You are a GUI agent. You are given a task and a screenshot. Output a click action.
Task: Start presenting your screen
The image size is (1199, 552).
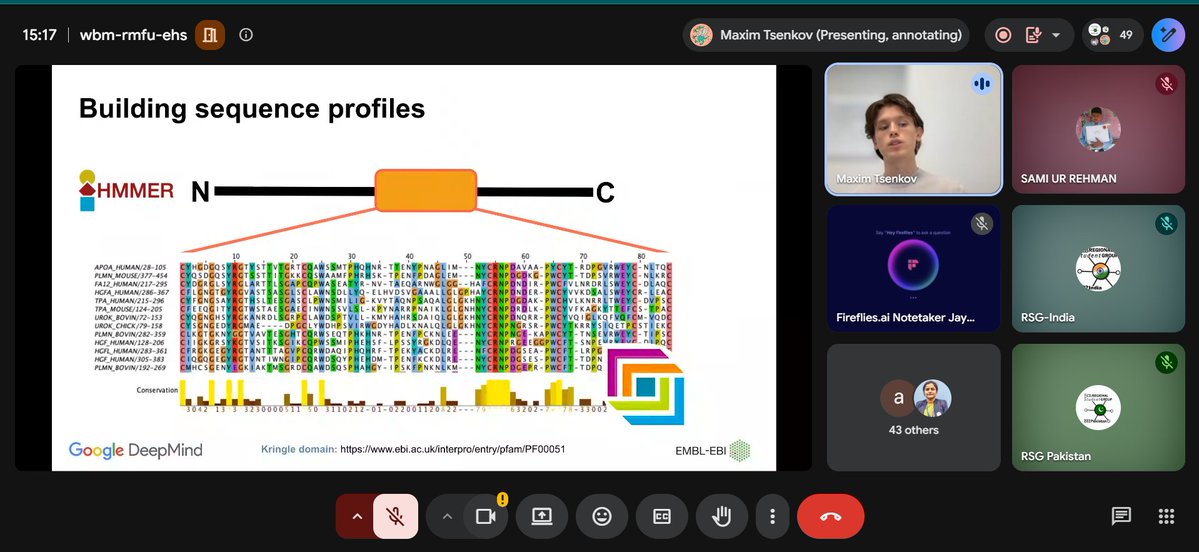click(x=541, y=516)
